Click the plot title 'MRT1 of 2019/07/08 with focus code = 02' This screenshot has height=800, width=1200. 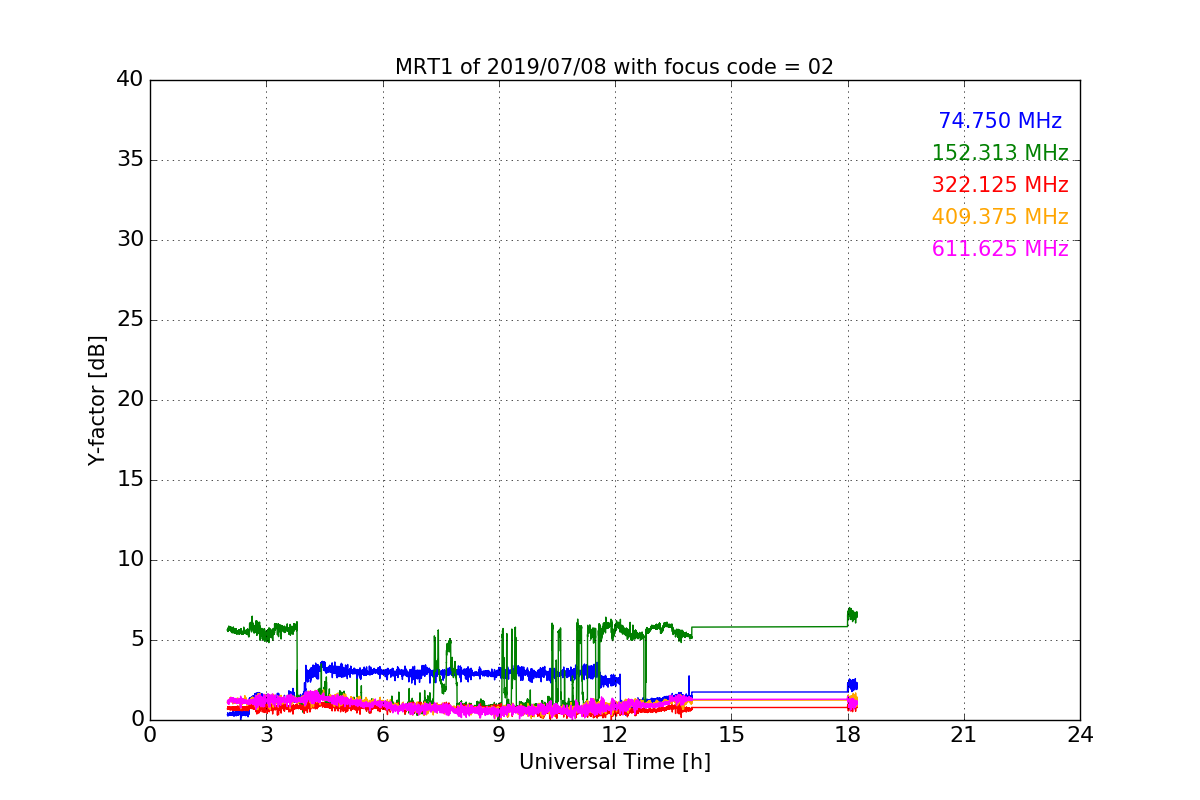[614, 67]
